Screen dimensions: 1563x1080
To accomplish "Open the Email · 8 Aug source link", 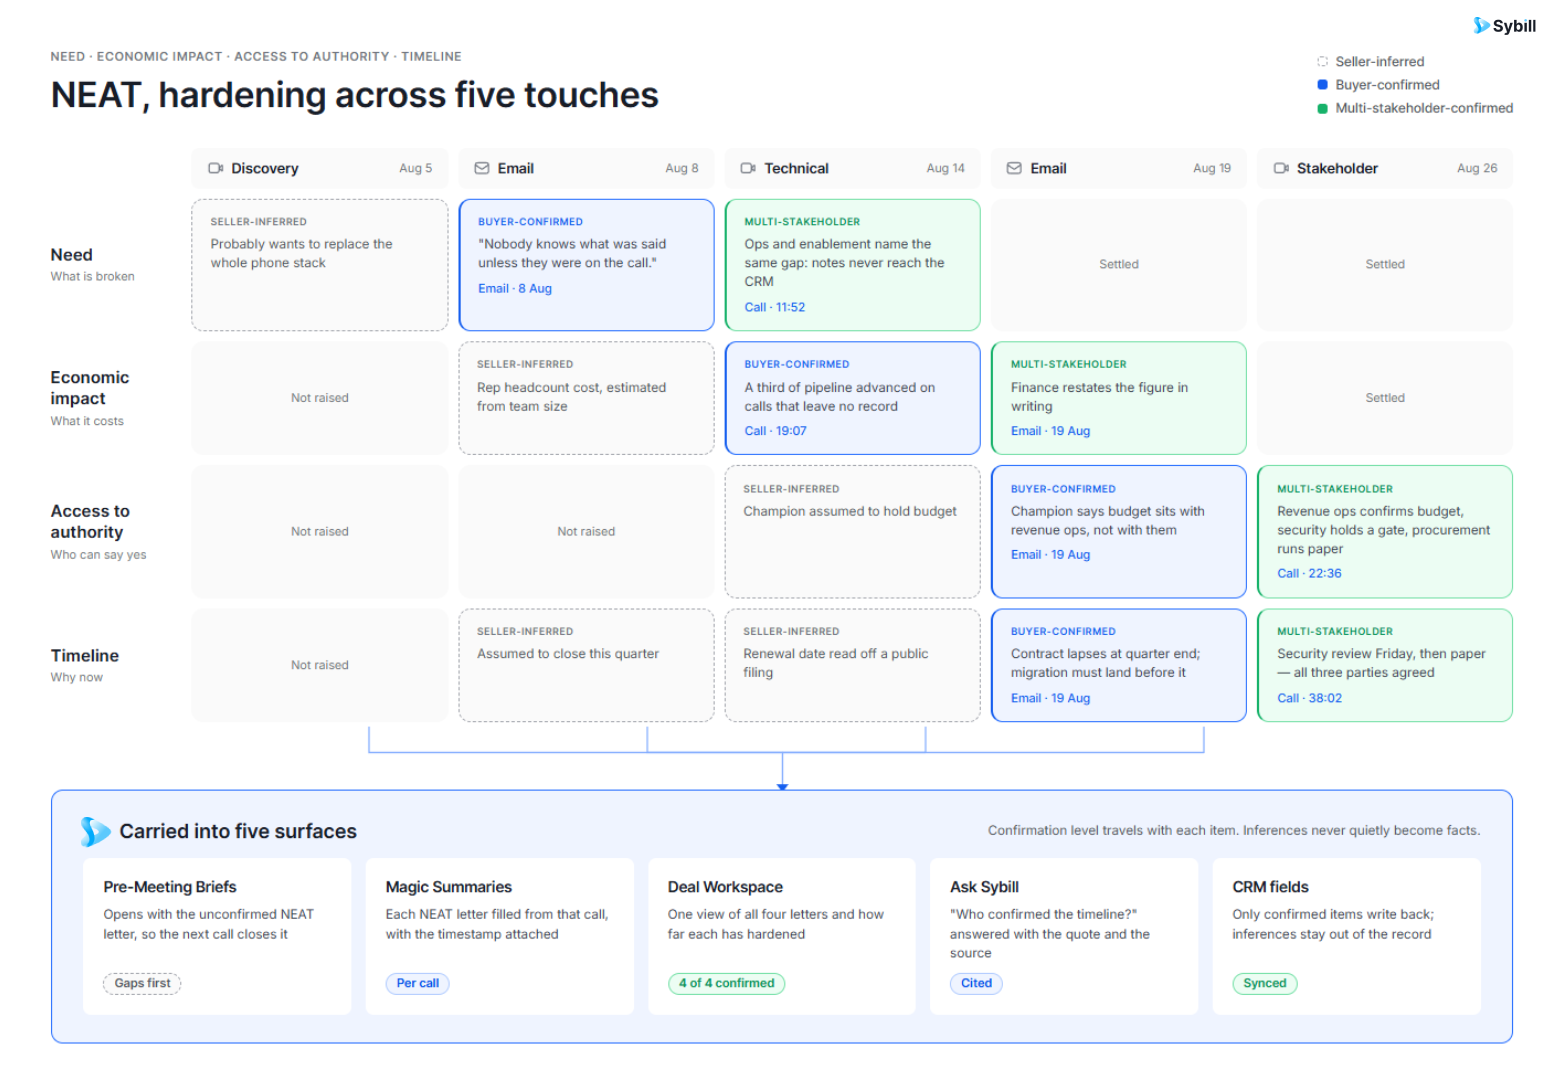I will tap(515, 288).
